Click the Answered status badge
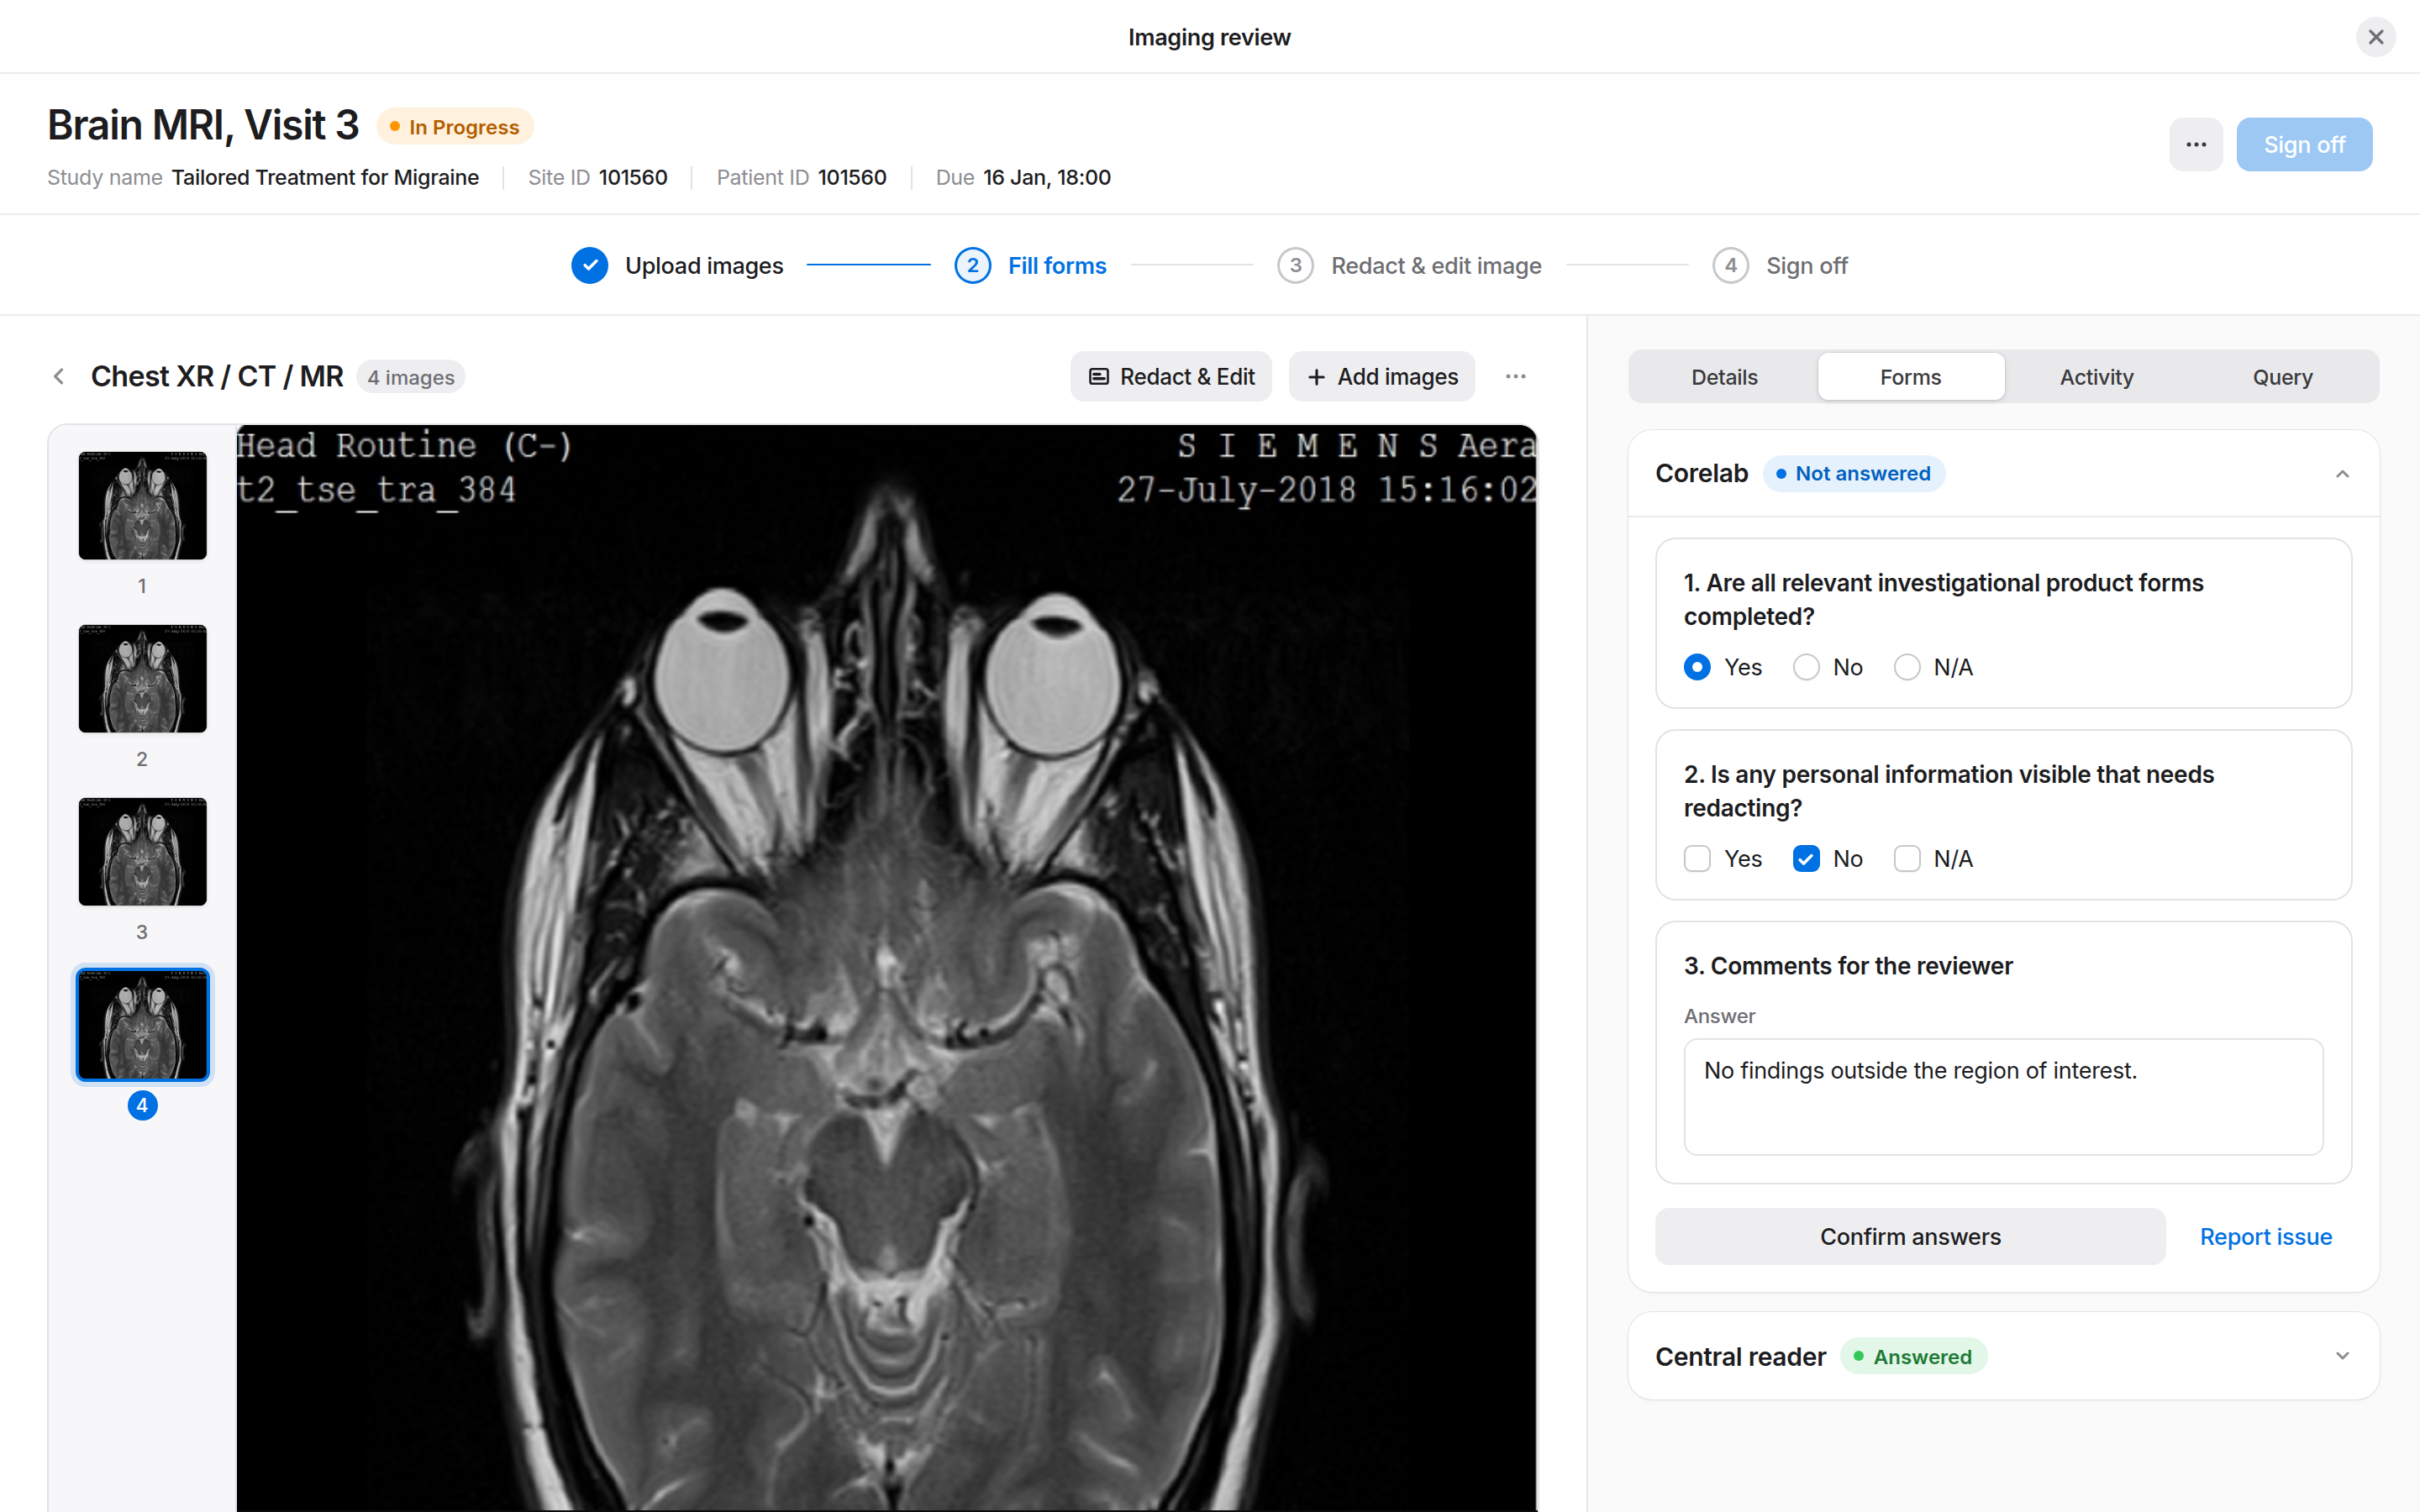 click(x=1913, y=1356)
